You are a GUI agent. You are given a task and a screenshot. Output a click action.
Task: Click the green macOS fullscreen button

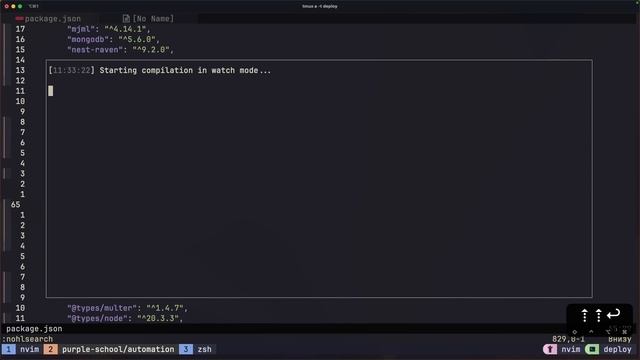(20, 6)
